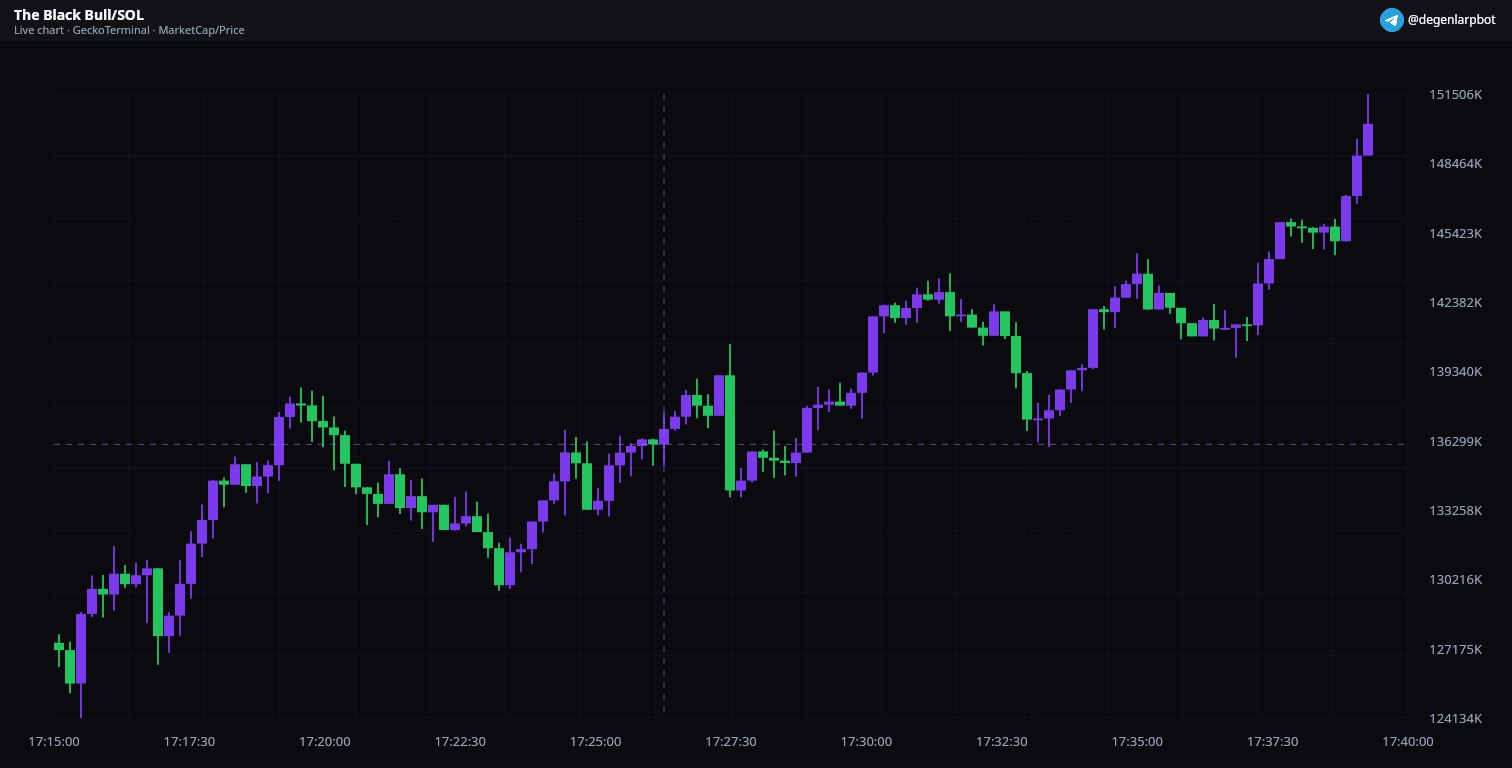Select the 133258K price label
The height and width of the screenshot is (768, 1512).
tap(1455, 510)
